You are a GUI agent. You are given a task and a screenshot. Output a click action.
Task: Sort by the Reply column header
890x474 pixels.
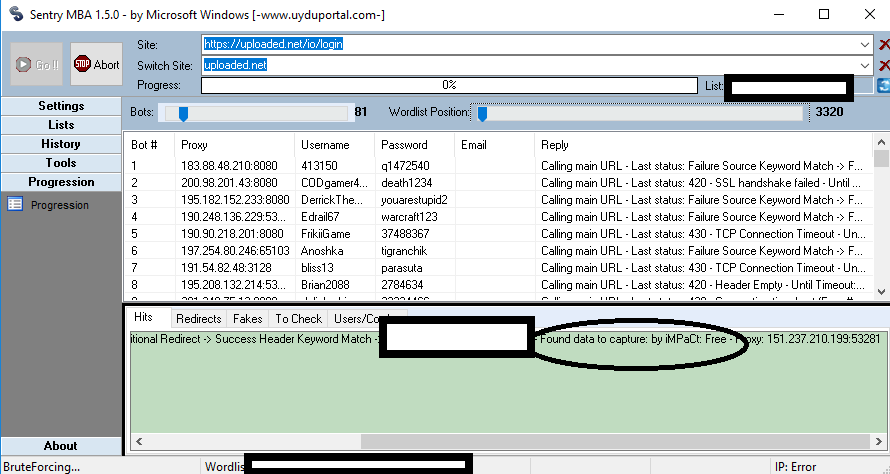tap(703, 145)
